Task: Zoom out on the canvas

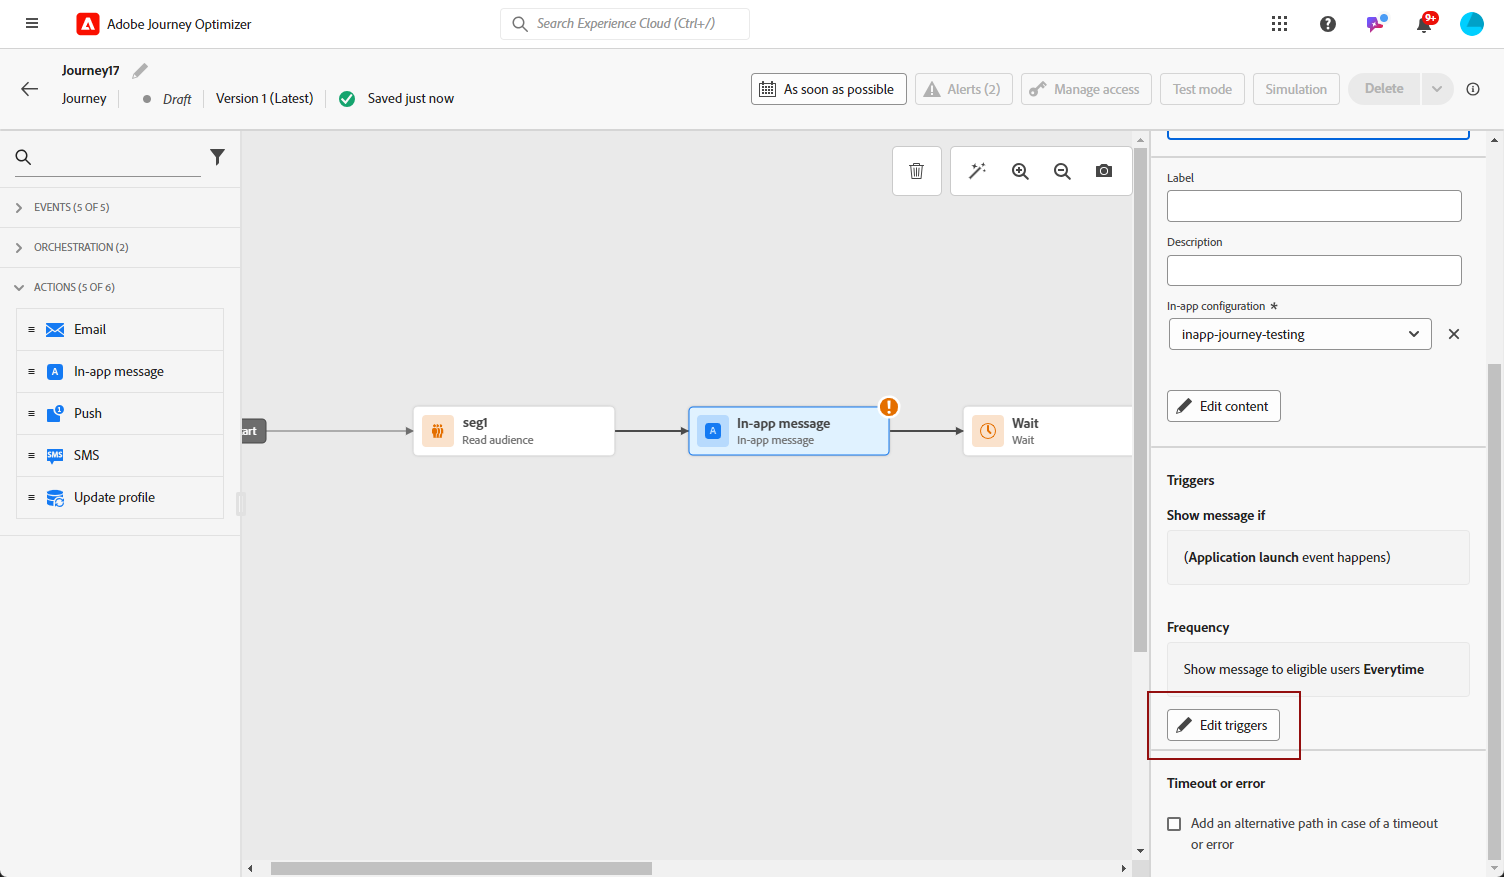Action: click(x=1062, y=171)
